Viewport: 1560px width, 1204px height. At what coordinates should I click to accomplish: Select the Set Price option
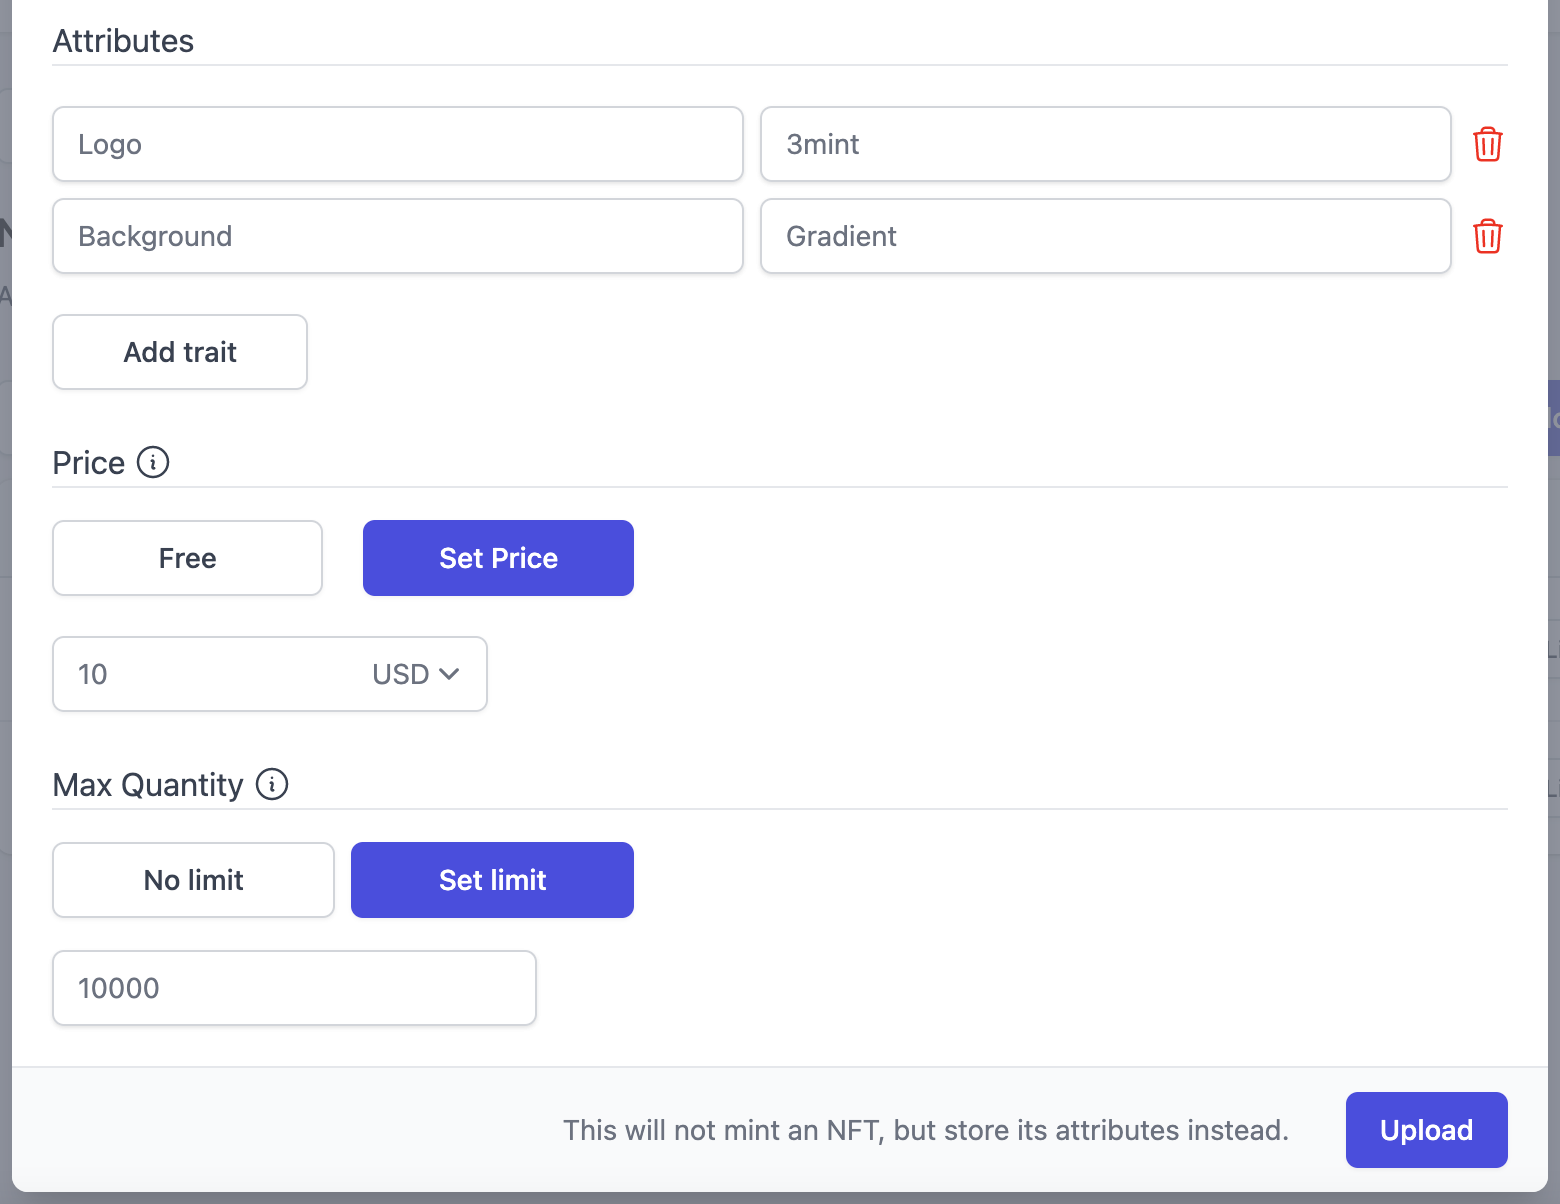(498, 558)
